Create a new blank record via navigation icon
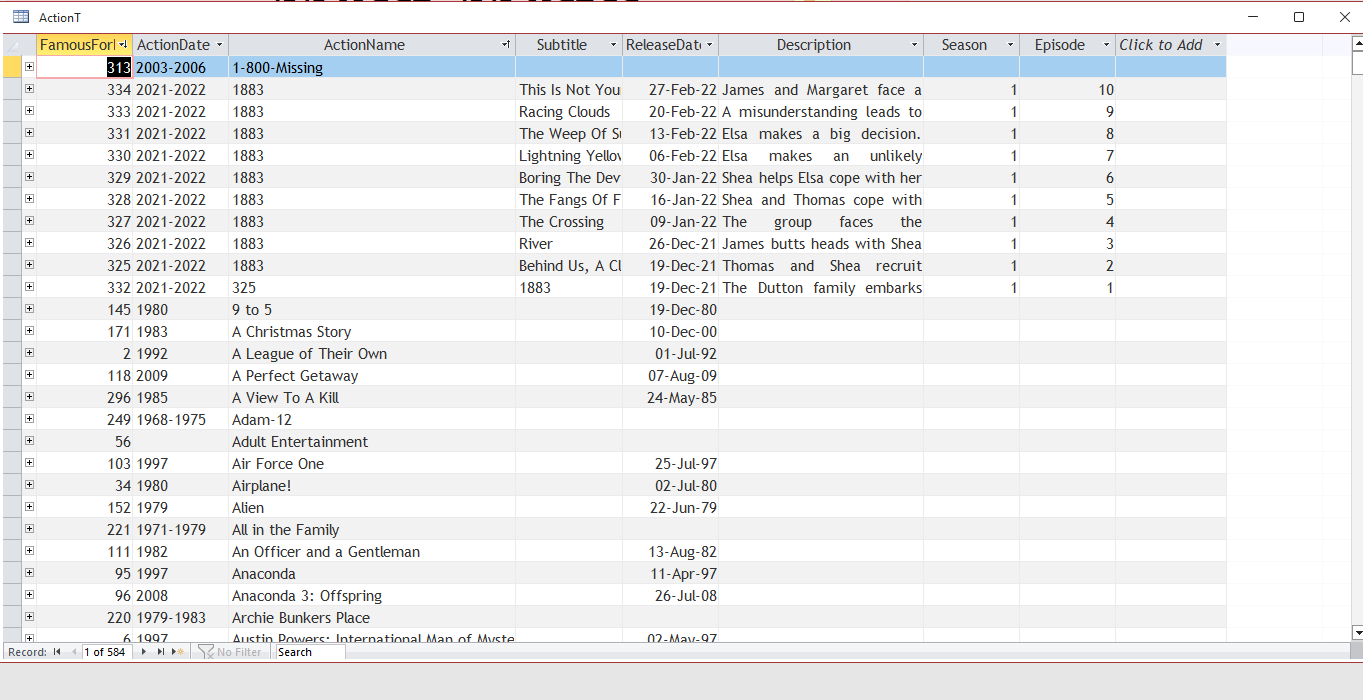Image resolution: width=1363 pixels, height=700 pixels. click(x=177, y=651)
